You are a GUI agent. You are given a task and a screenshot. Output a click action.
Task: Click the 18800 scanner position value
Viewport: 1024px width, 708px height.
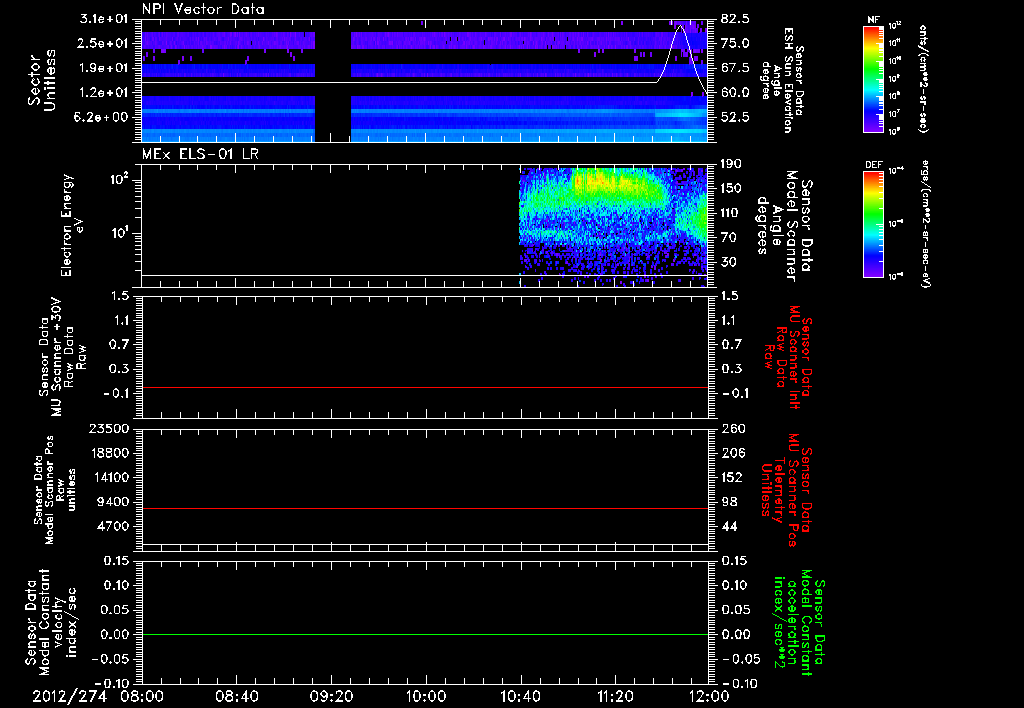click(109, 453)
